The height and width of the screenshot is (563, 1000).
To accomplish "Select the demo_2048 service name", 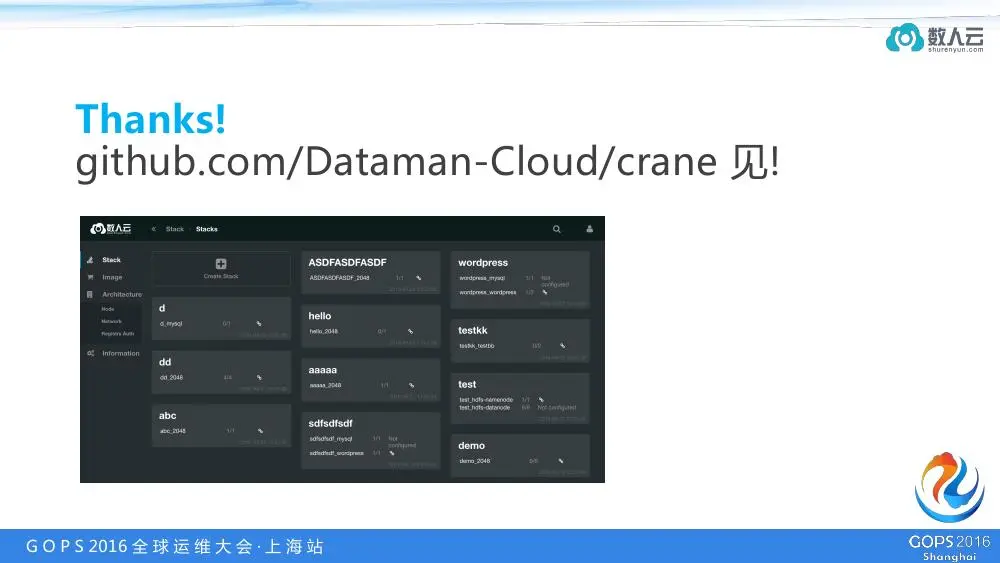I will pos(474,461).
